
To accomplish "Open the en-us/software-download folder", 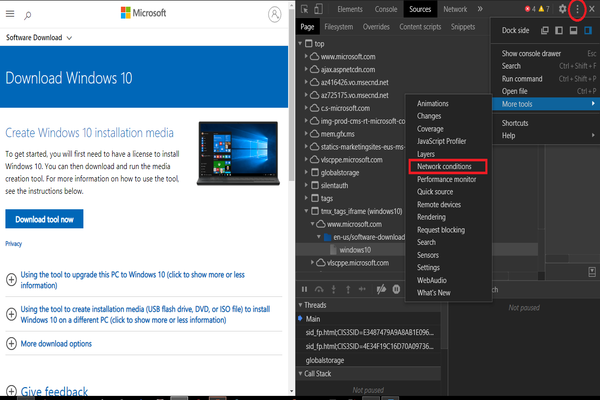I will point(368,237).
